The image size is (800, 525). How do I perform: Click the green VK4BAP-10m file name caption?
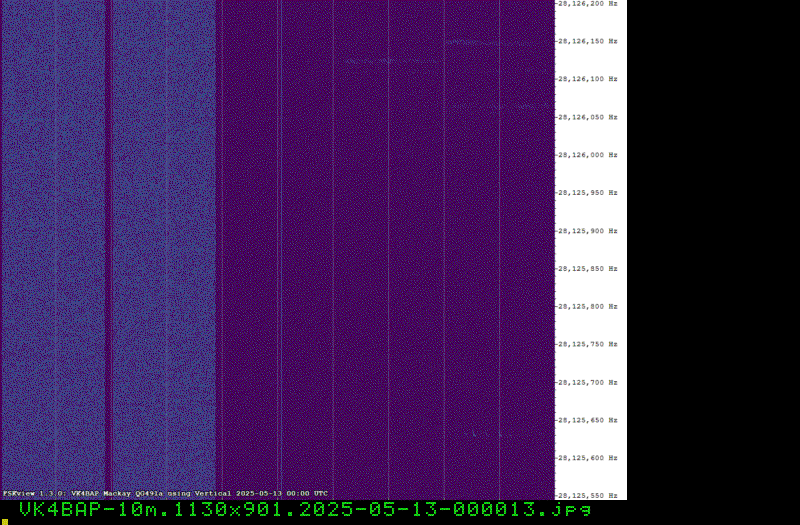(305, 510)
